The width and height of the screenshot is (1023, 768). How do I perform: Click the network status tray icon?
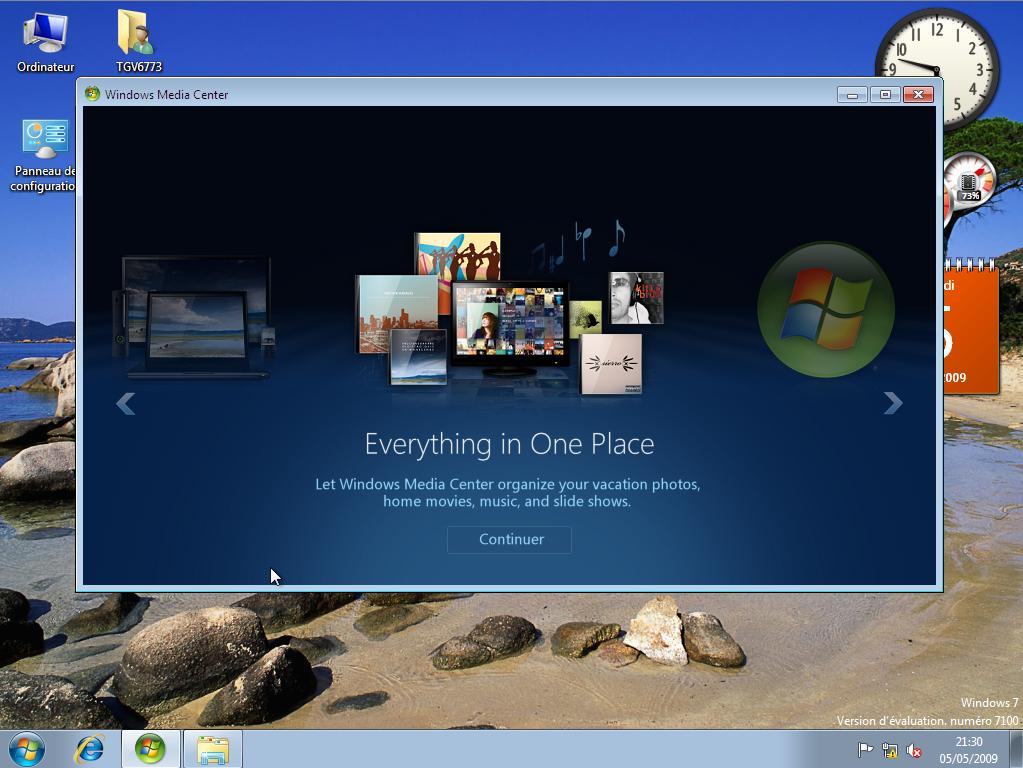(889, 750)
